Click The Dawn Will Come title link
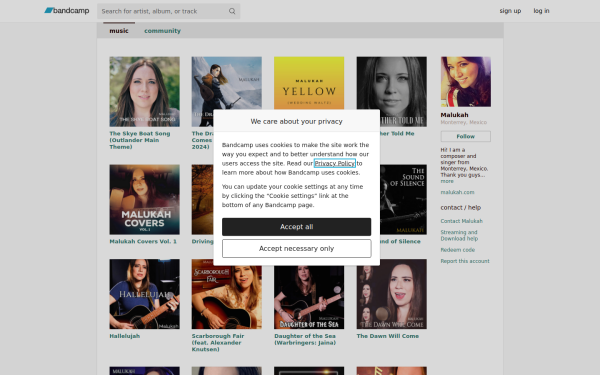600x375 pixels. tap(388, 336)
